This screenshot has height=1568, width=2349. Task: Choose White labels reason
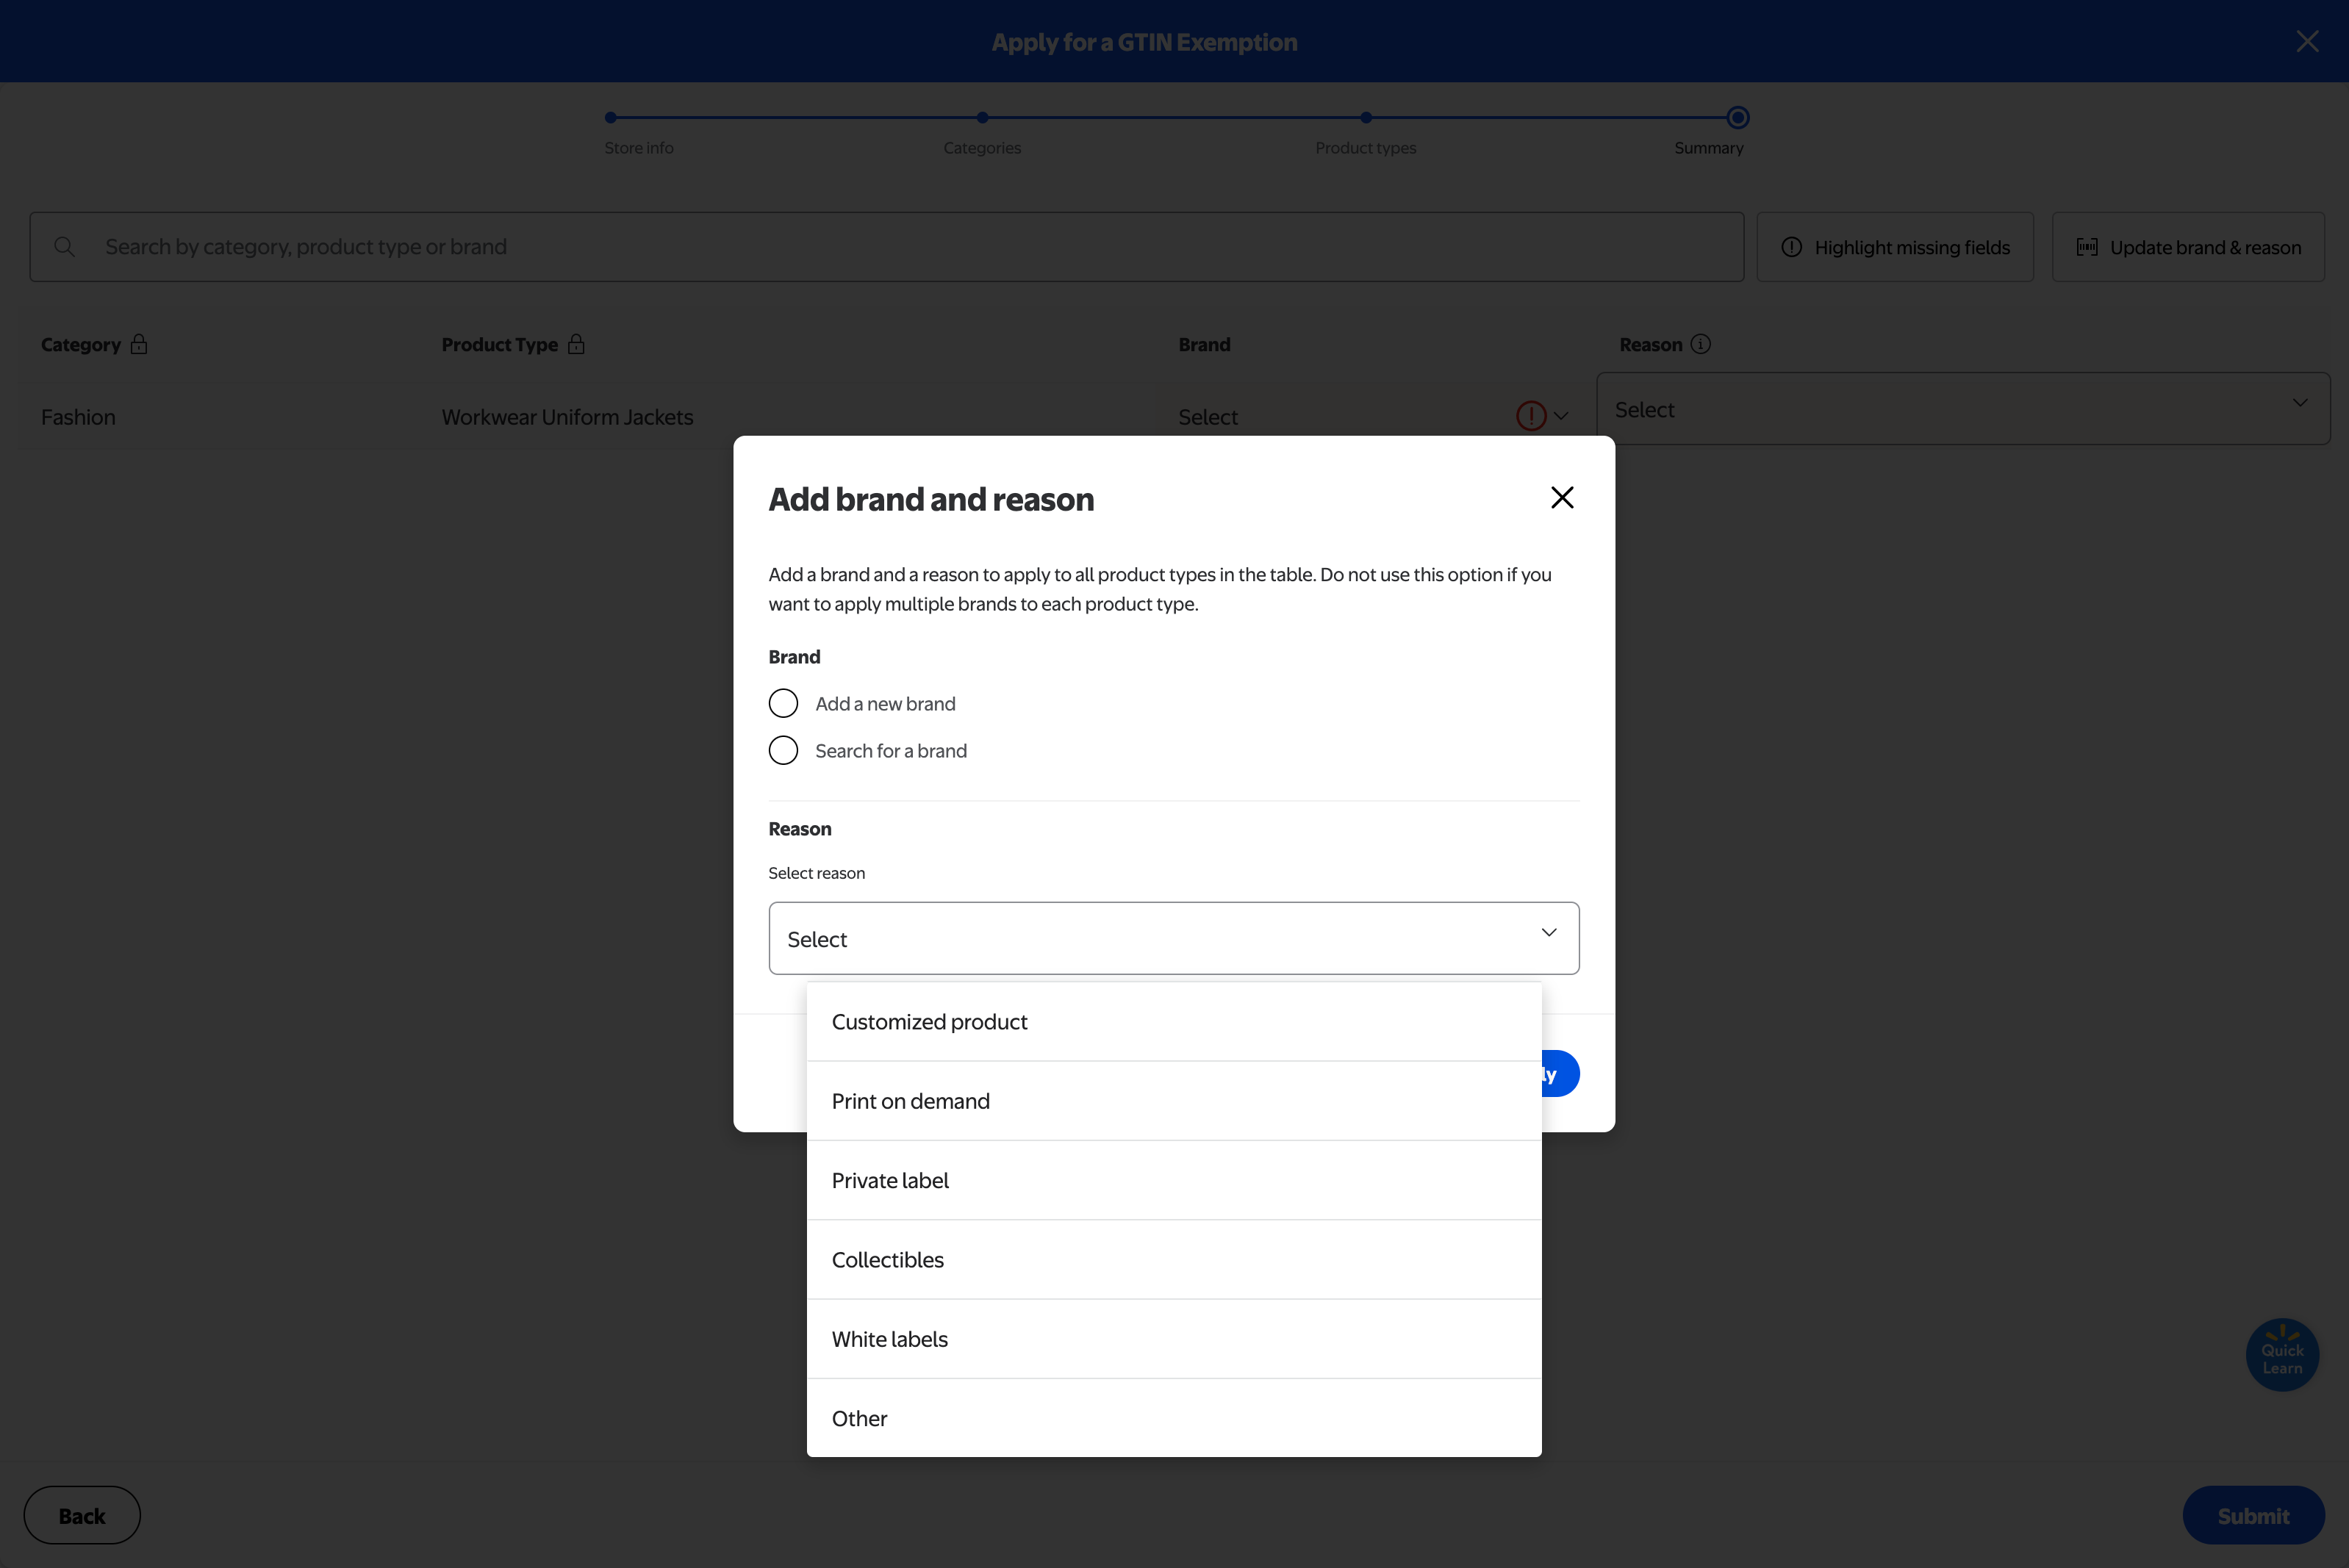point(1174,1339)
